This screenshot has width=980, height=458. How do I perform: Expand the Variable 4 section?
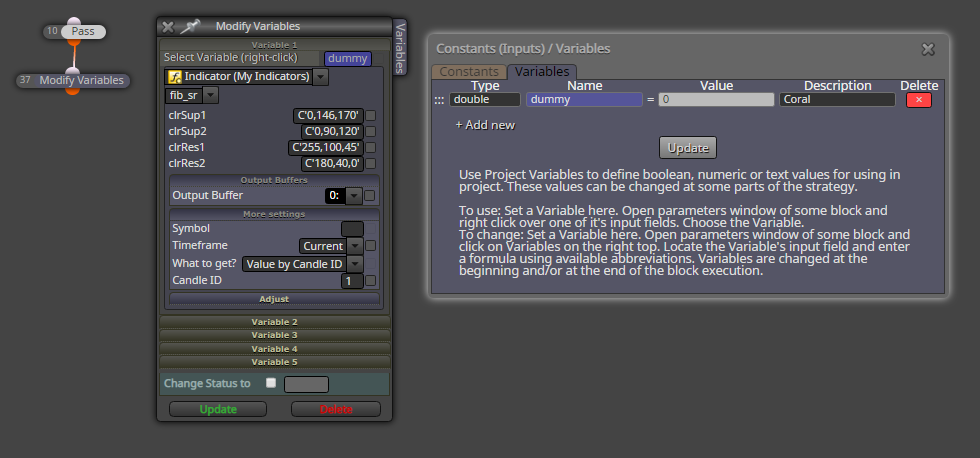[274, 349]
